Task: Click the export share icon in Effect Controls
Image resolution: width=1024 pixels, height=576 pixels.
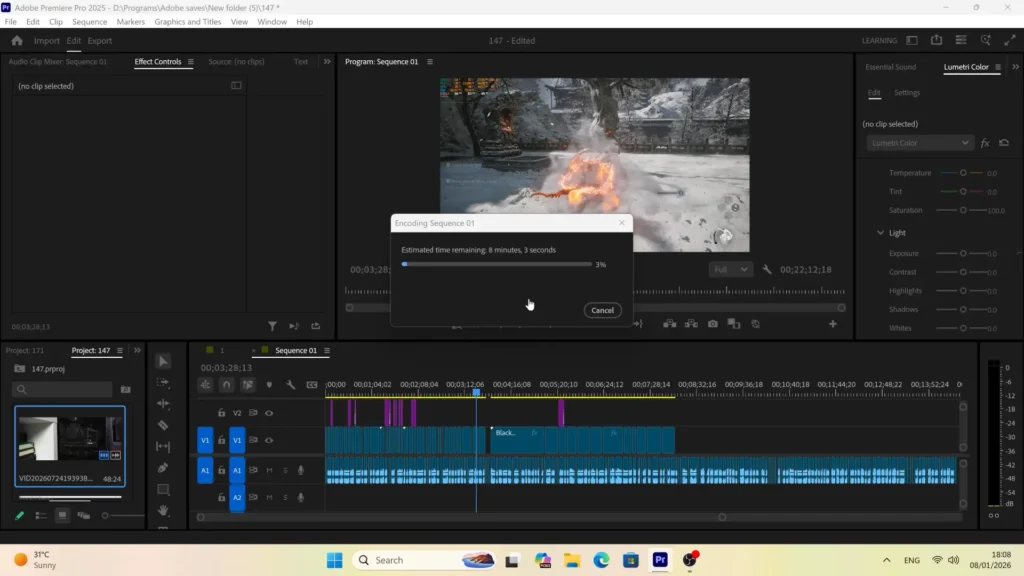Action: (316, 326)
